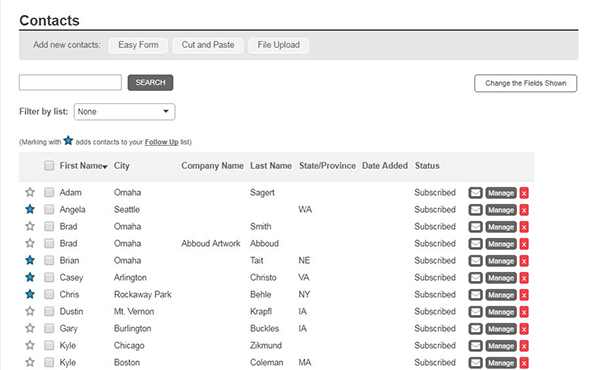Email Kyle Zikmund using envelope icon

(x=475, y=346)
